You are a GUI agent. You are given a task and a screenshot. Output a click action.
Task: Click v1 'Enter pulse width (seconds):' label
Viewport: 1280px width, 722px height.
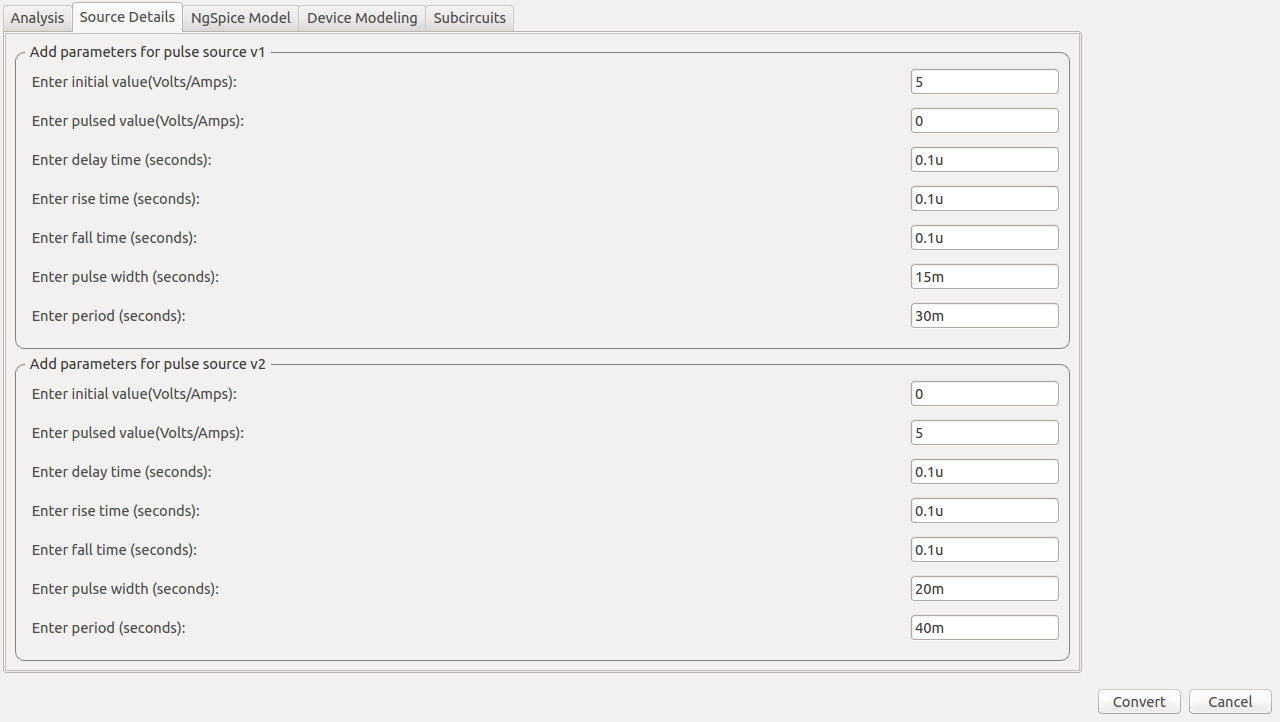tap(125, 277)
